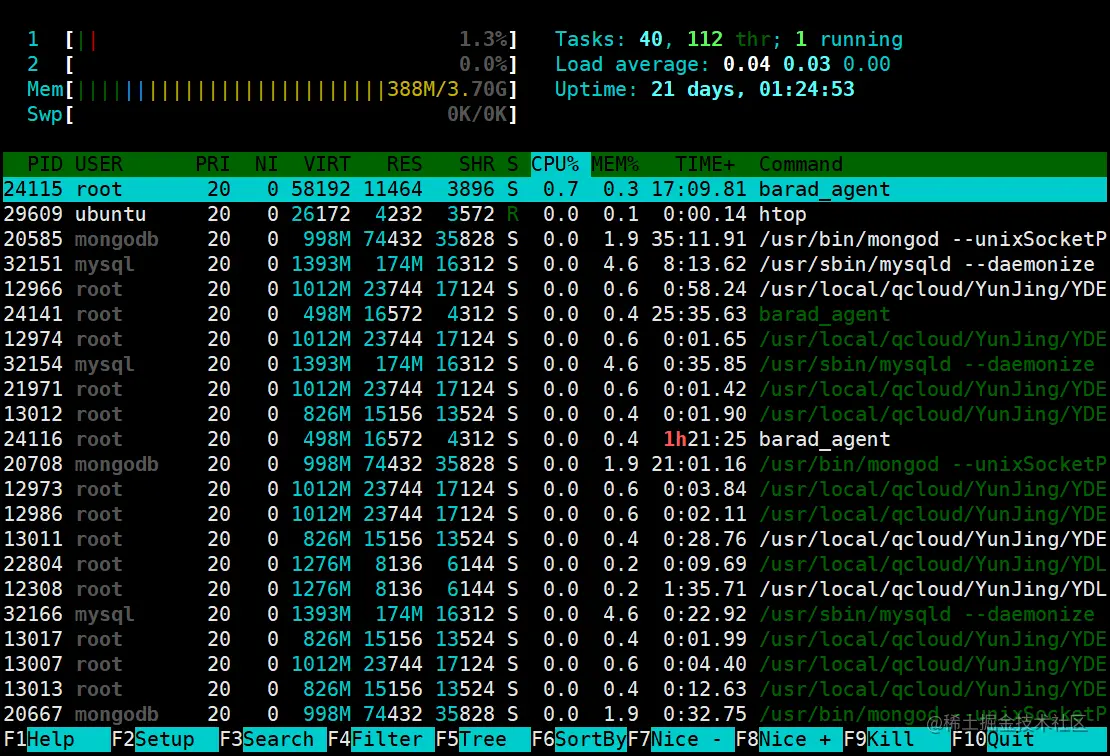The width and height of the screenshot is (1110, 756).
Task: Select barad_agent row PID 24116
Action: coord(555,439)
